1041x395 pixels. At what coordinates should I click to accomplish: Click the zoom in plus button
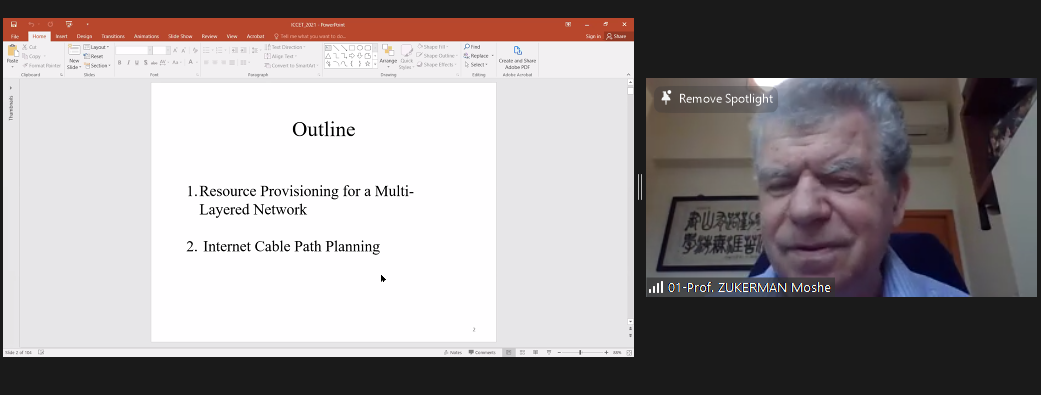(606, 353)
